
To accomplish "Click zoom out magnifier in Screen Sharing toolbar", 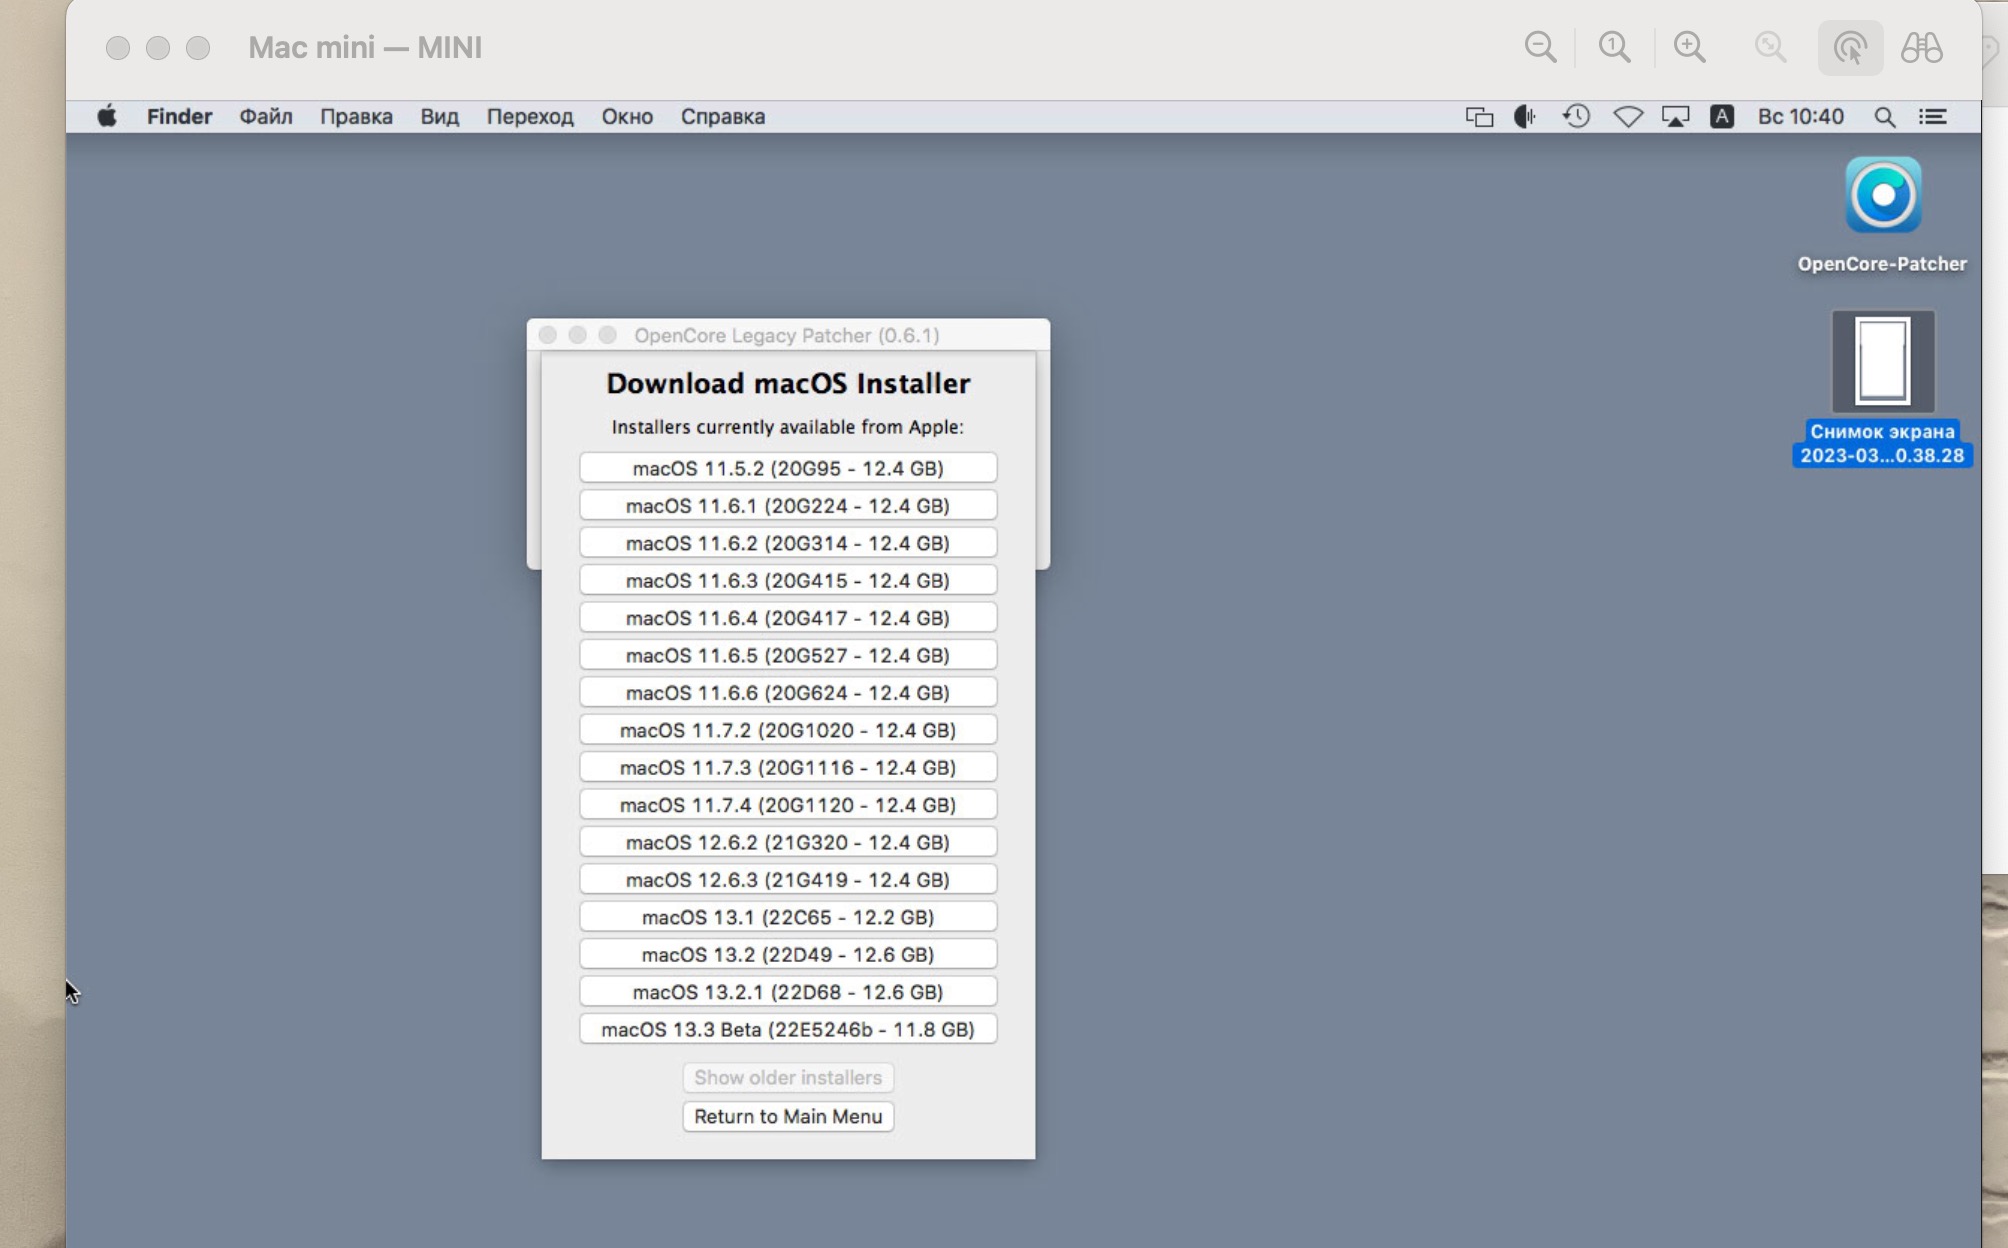I will (1540, 48).
